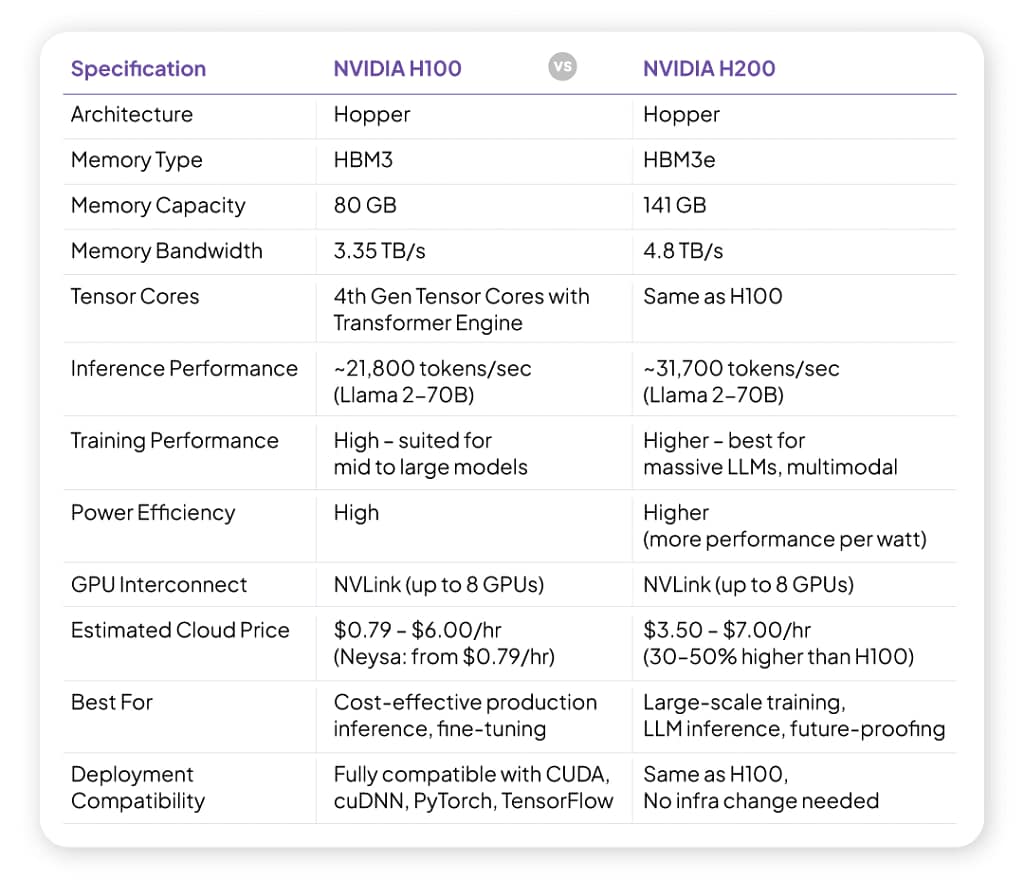
Task: Click the 'Deployment Compatibility' row label
Action: point(138,787)
